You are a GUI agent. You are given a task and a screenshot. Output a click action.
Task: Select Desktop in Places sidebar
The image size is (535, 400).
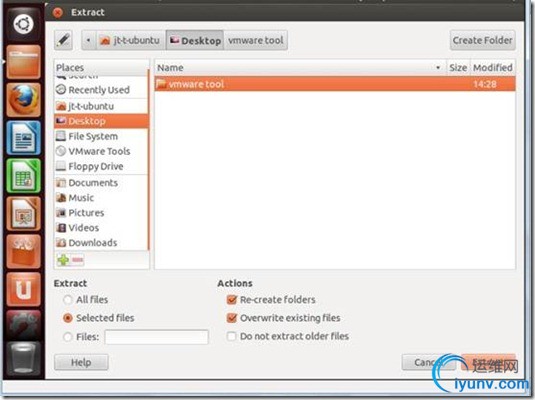pyautogui.click(x=101, y=121)
